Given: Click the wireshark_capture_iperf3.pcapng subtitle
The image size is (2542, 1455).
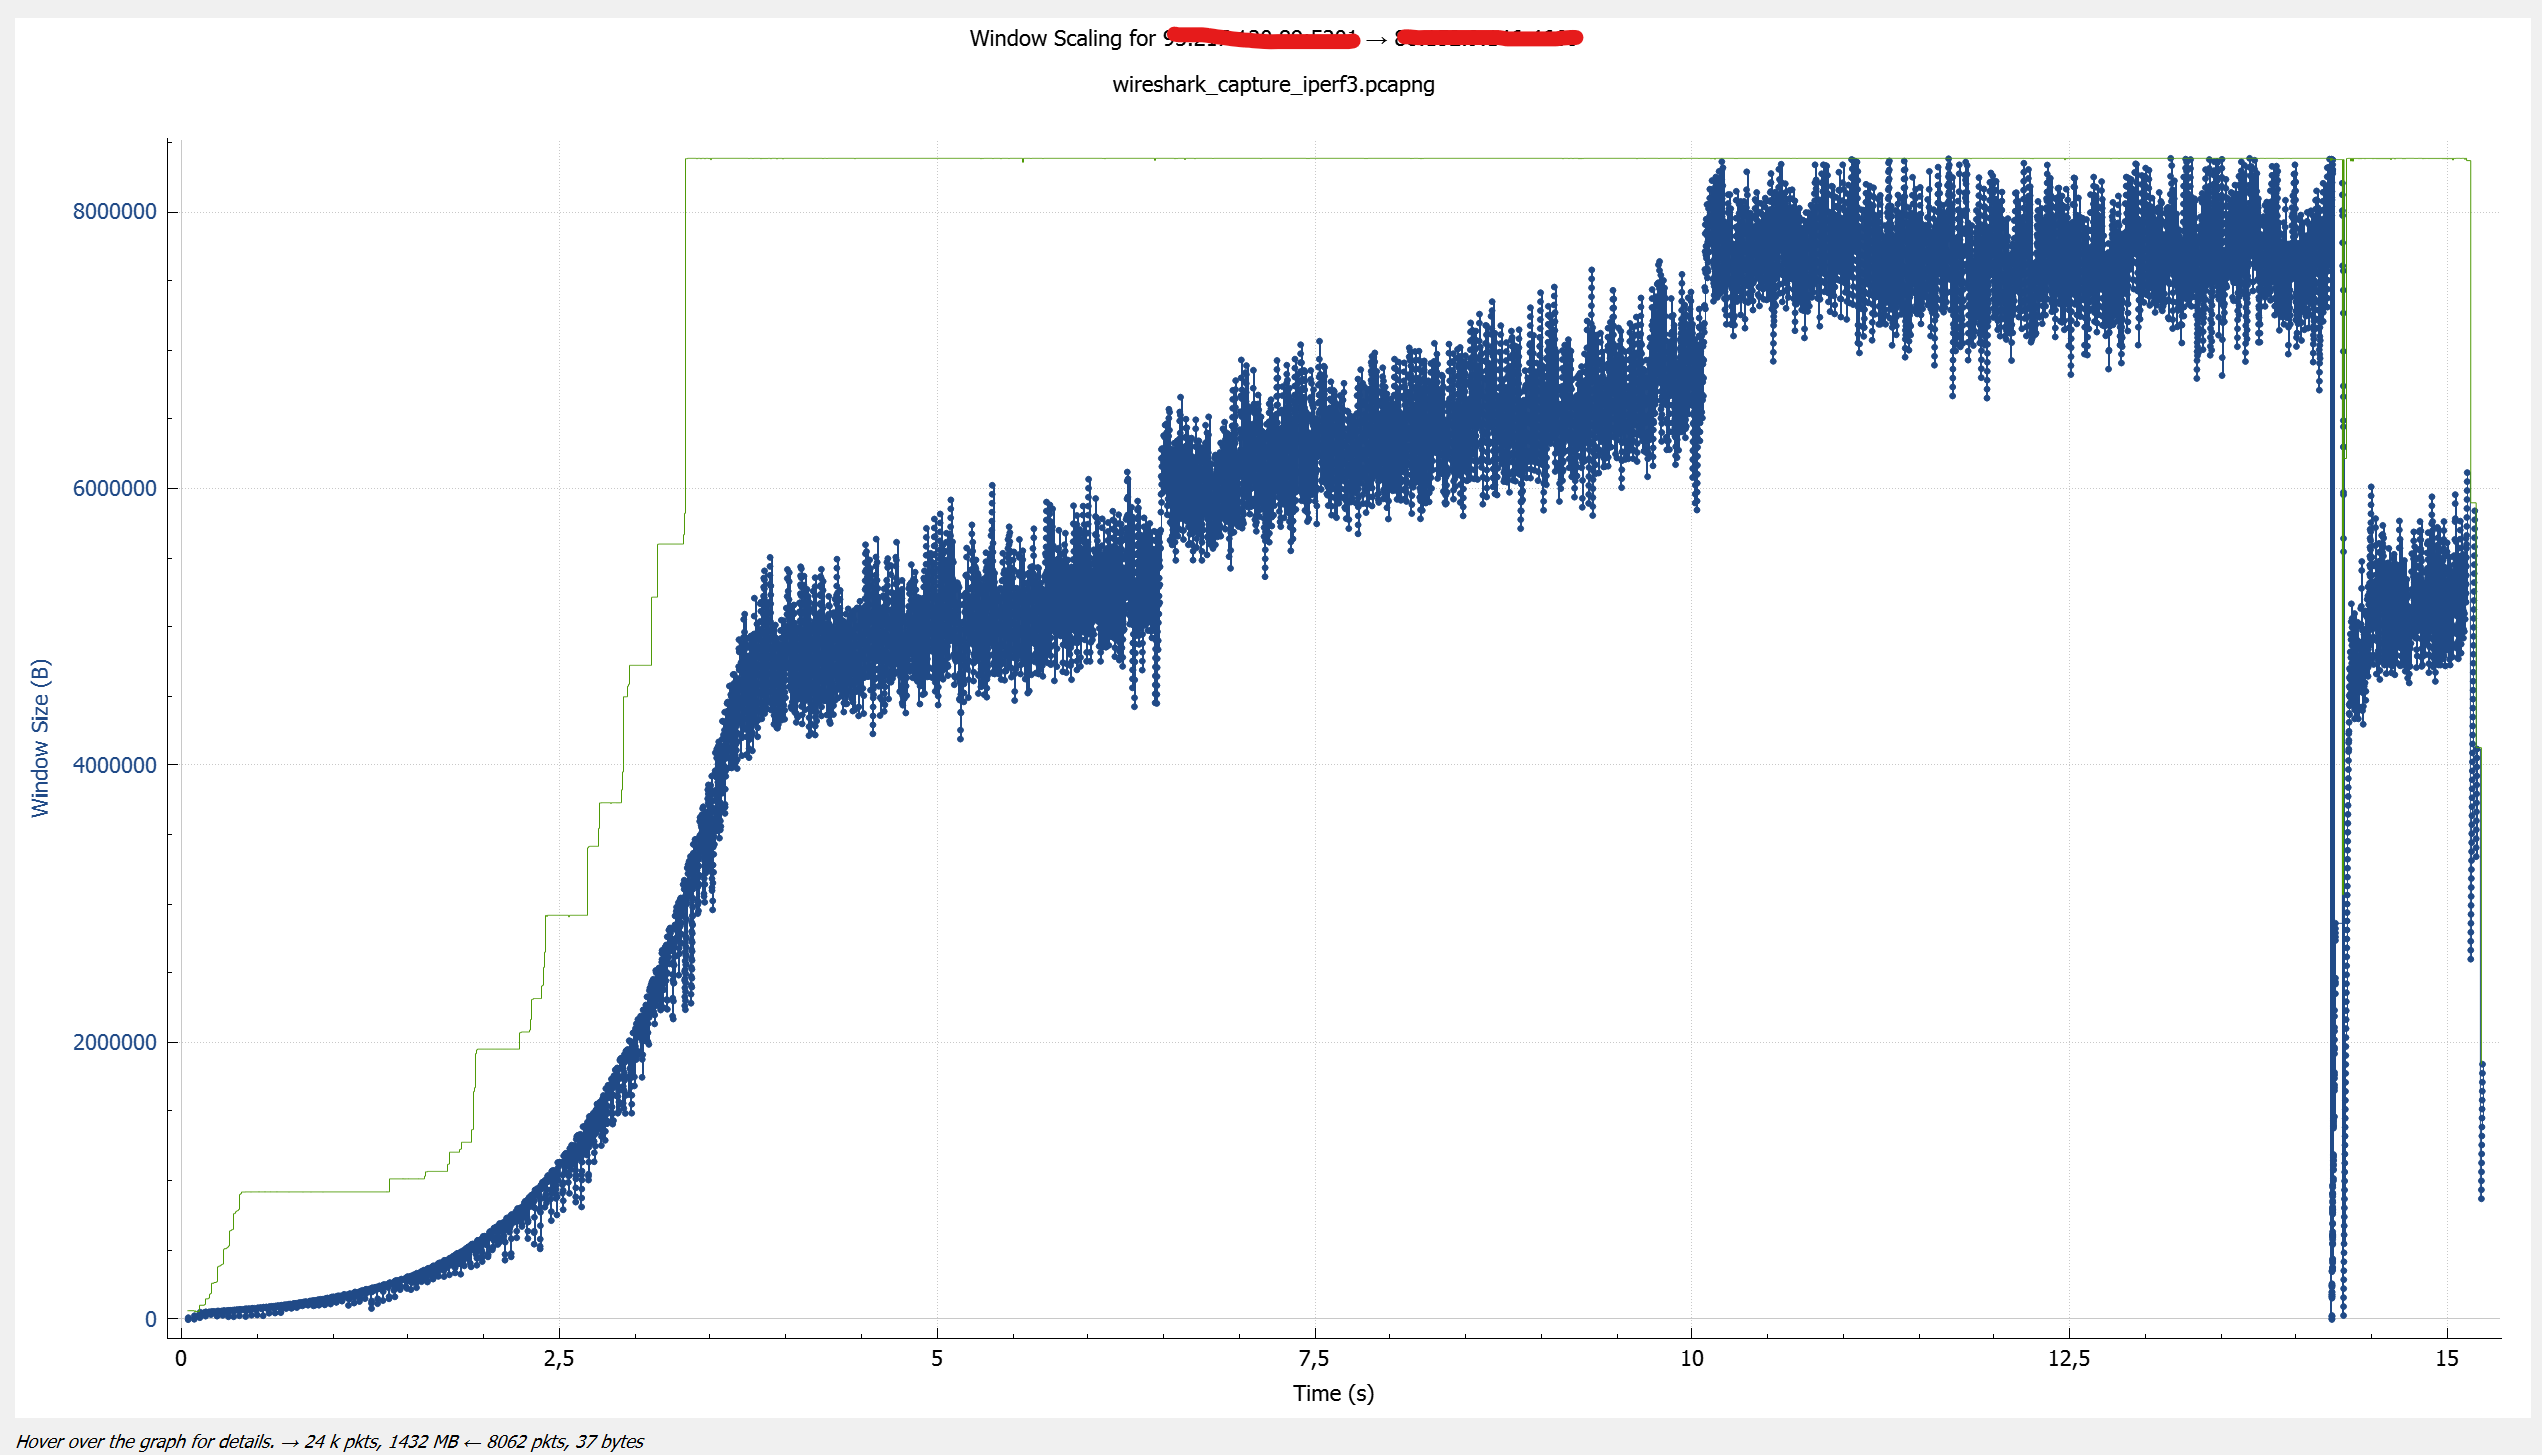Looking at the screenshot, I should 1272,84.
